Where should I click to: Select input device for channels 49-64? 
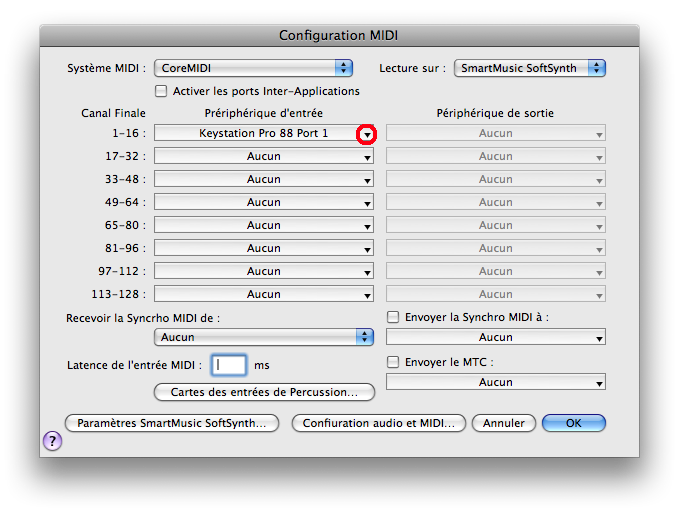264,202
